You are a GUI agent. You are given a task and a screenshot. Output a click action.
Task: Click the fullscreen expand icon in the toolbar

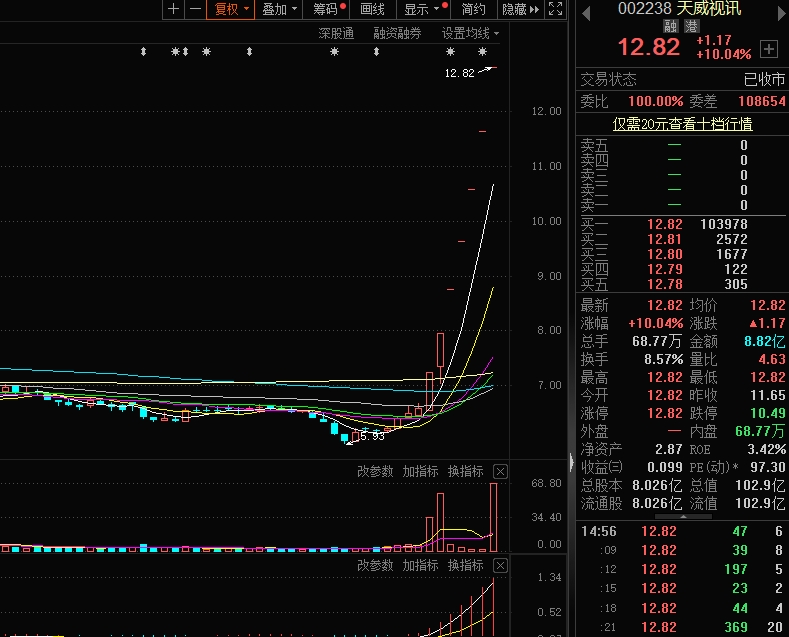pyautogui.click(x=556, y=9)
